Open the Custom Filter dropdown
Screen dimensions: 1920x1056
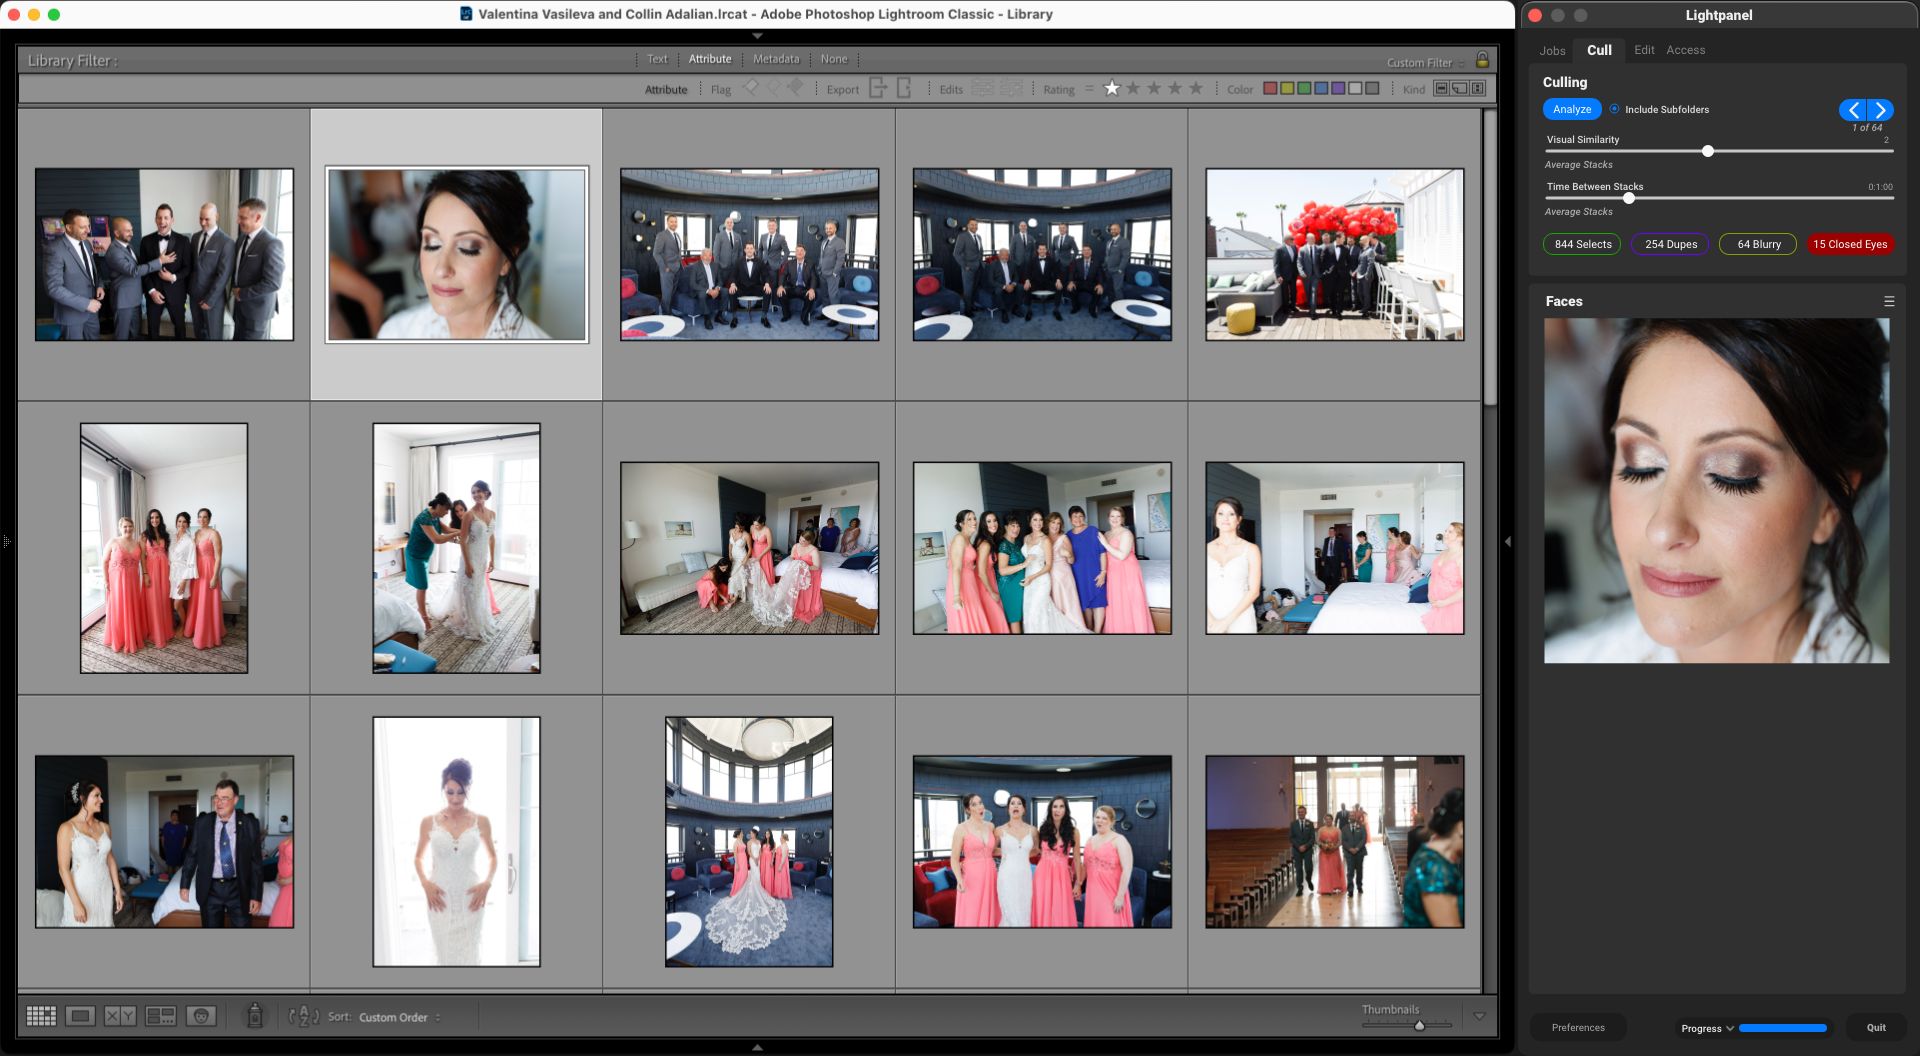1425,62
